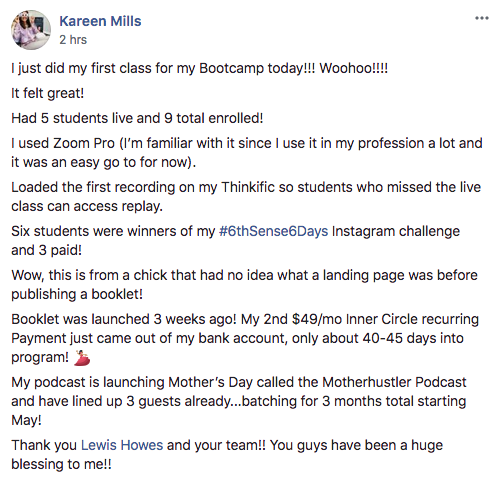
Task: Click the 'It felt great!' line
Action: [x=48, y=93]
